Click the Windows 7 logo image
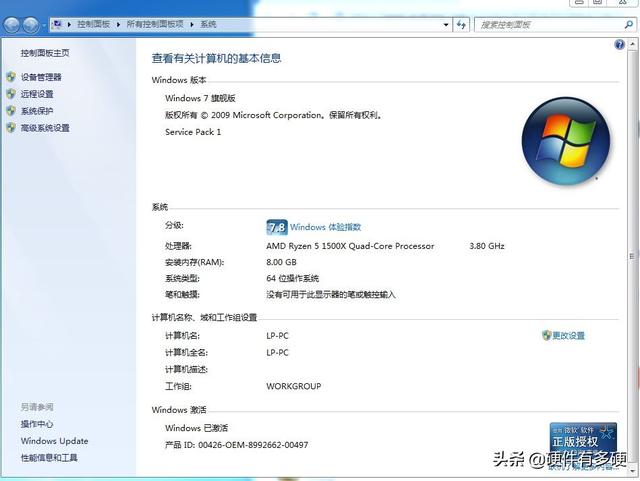This screenshot has height=481, width=640. [566, 141]
